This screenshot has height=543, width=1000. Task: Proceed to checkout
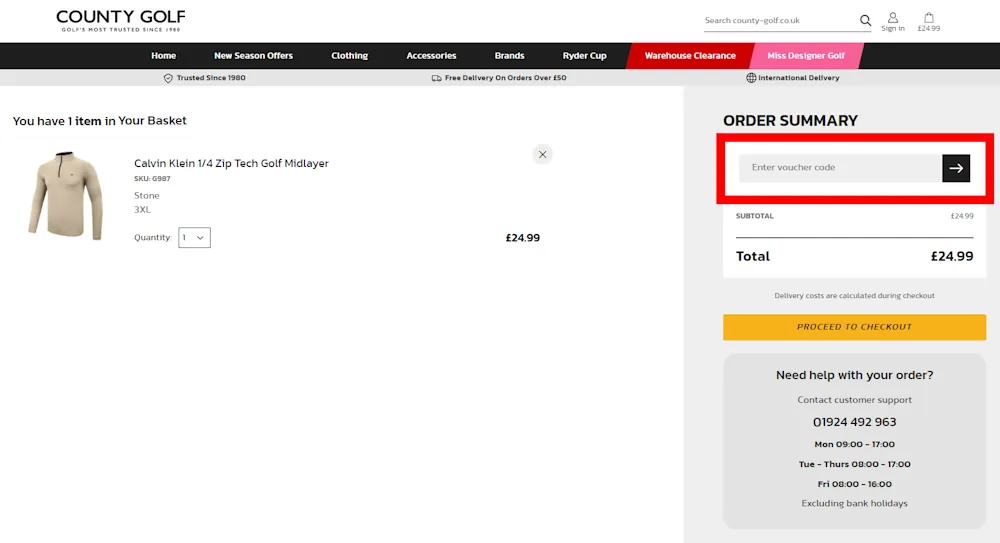tap(855, 327)
